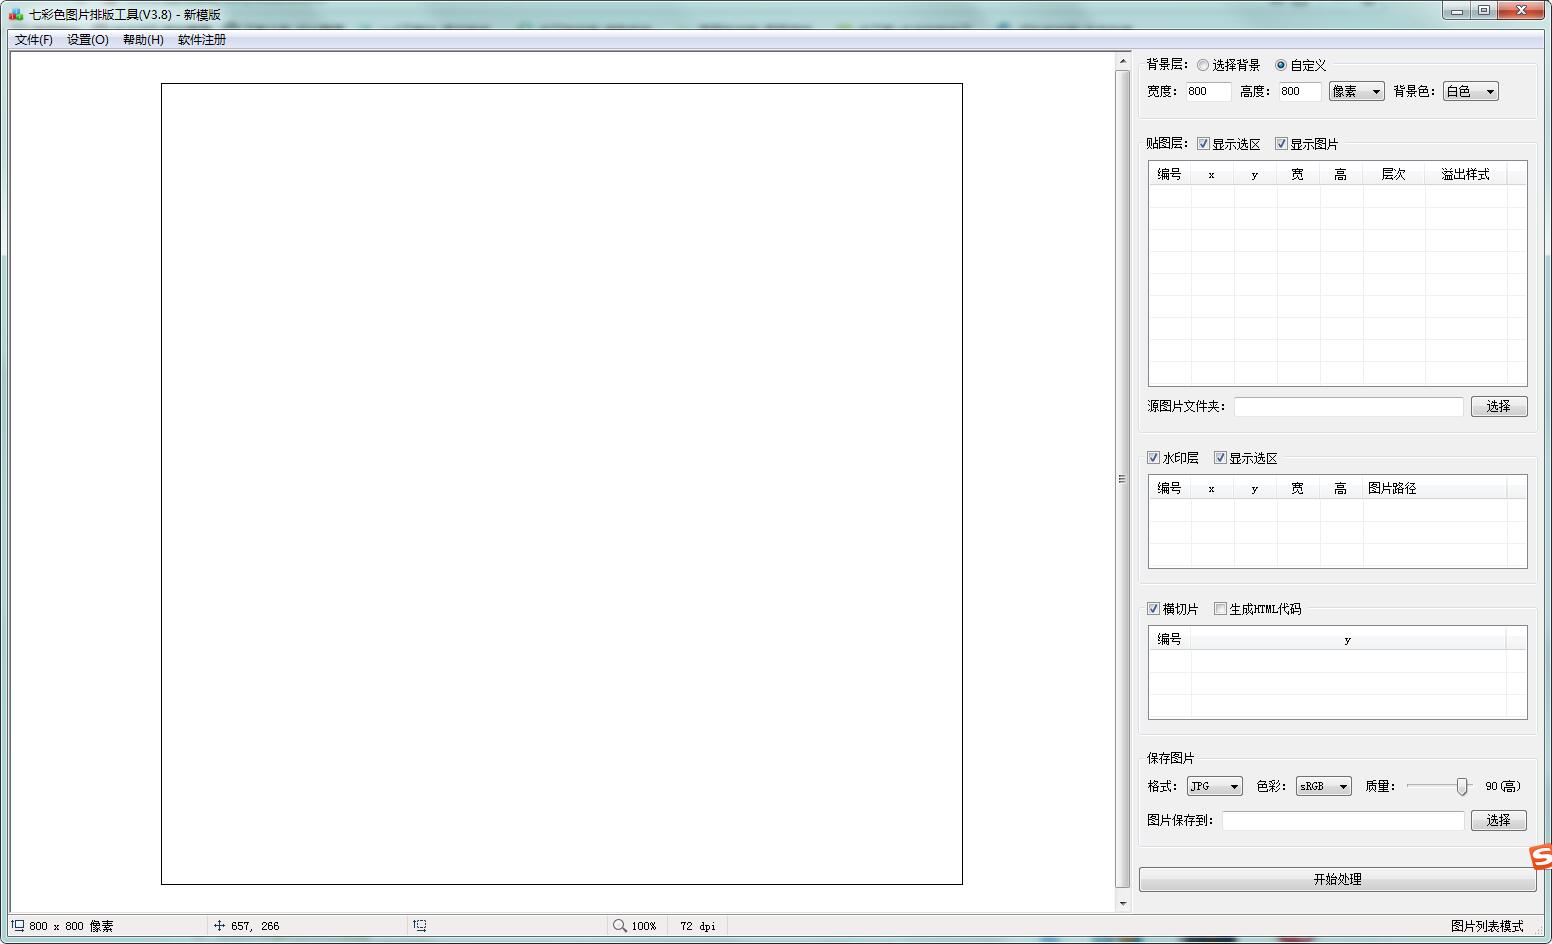The width and height of the screenshot is (1552, 944).
Task: Open the JPG format dropdown
Action: (1214, 786)
